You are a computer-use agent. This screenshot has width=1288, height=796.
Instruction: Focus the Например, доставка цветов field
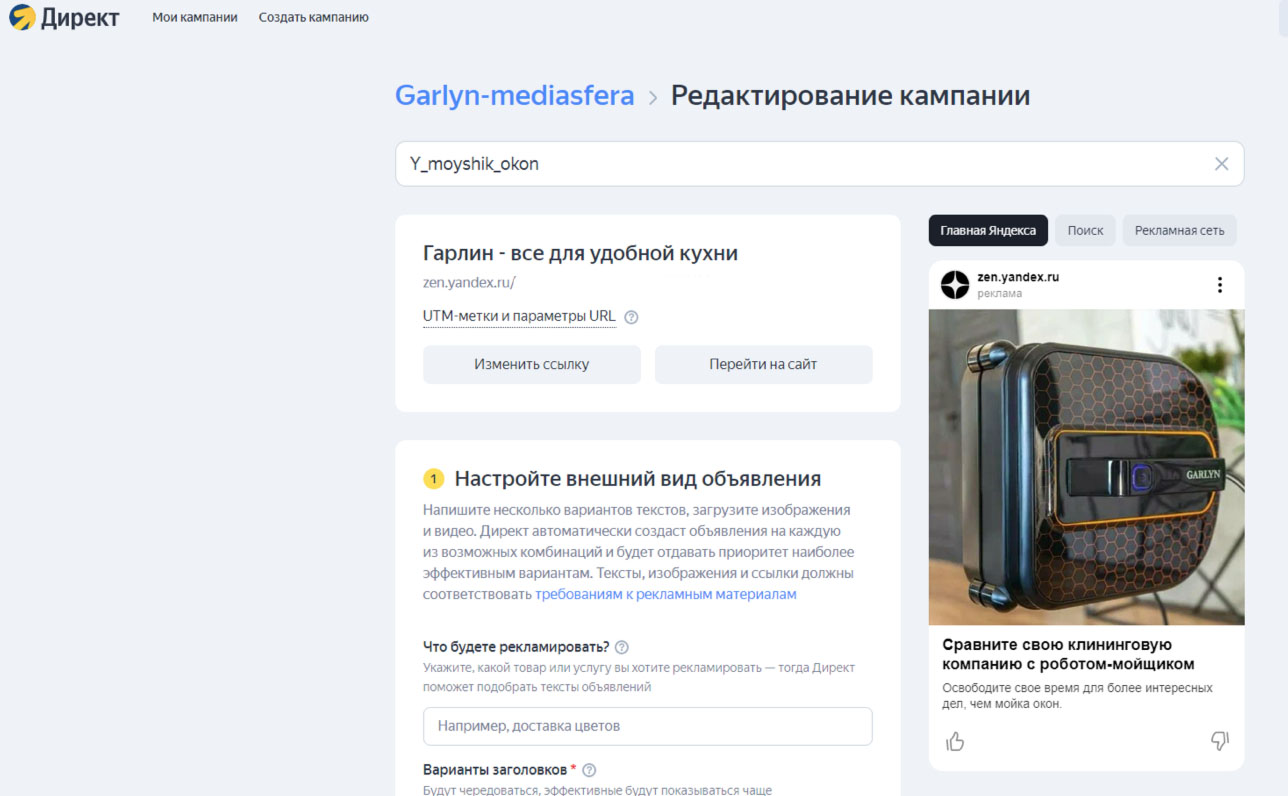click(648, 726)
